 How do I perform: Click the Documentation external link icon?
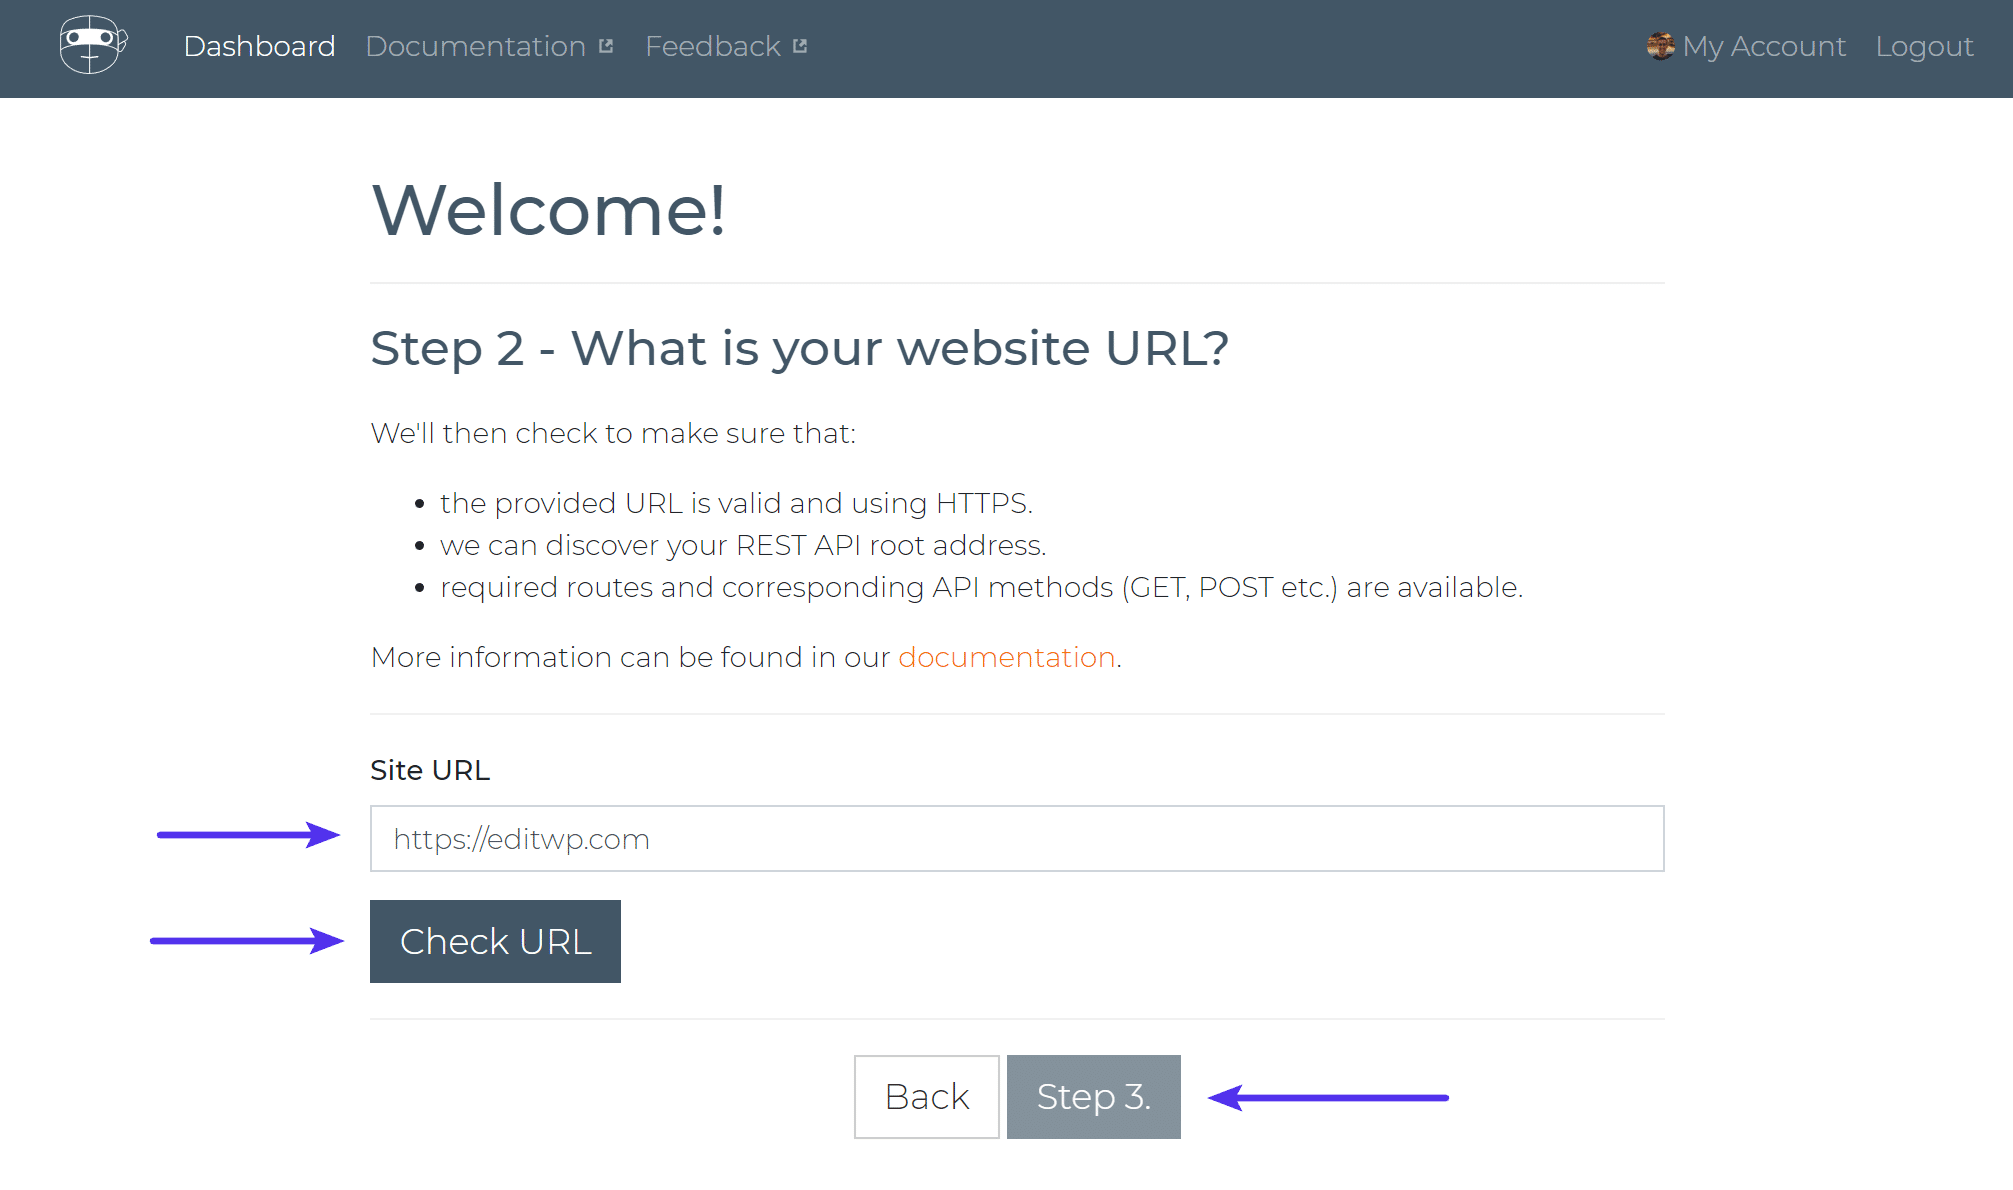coord(606,46)
